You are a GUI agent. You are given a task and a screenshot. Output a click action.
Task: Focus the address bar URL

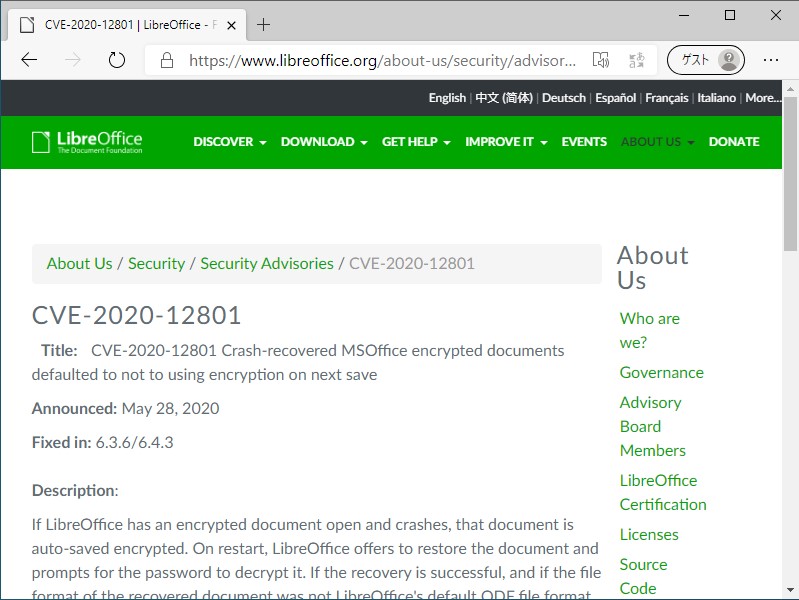pos(382,60)
